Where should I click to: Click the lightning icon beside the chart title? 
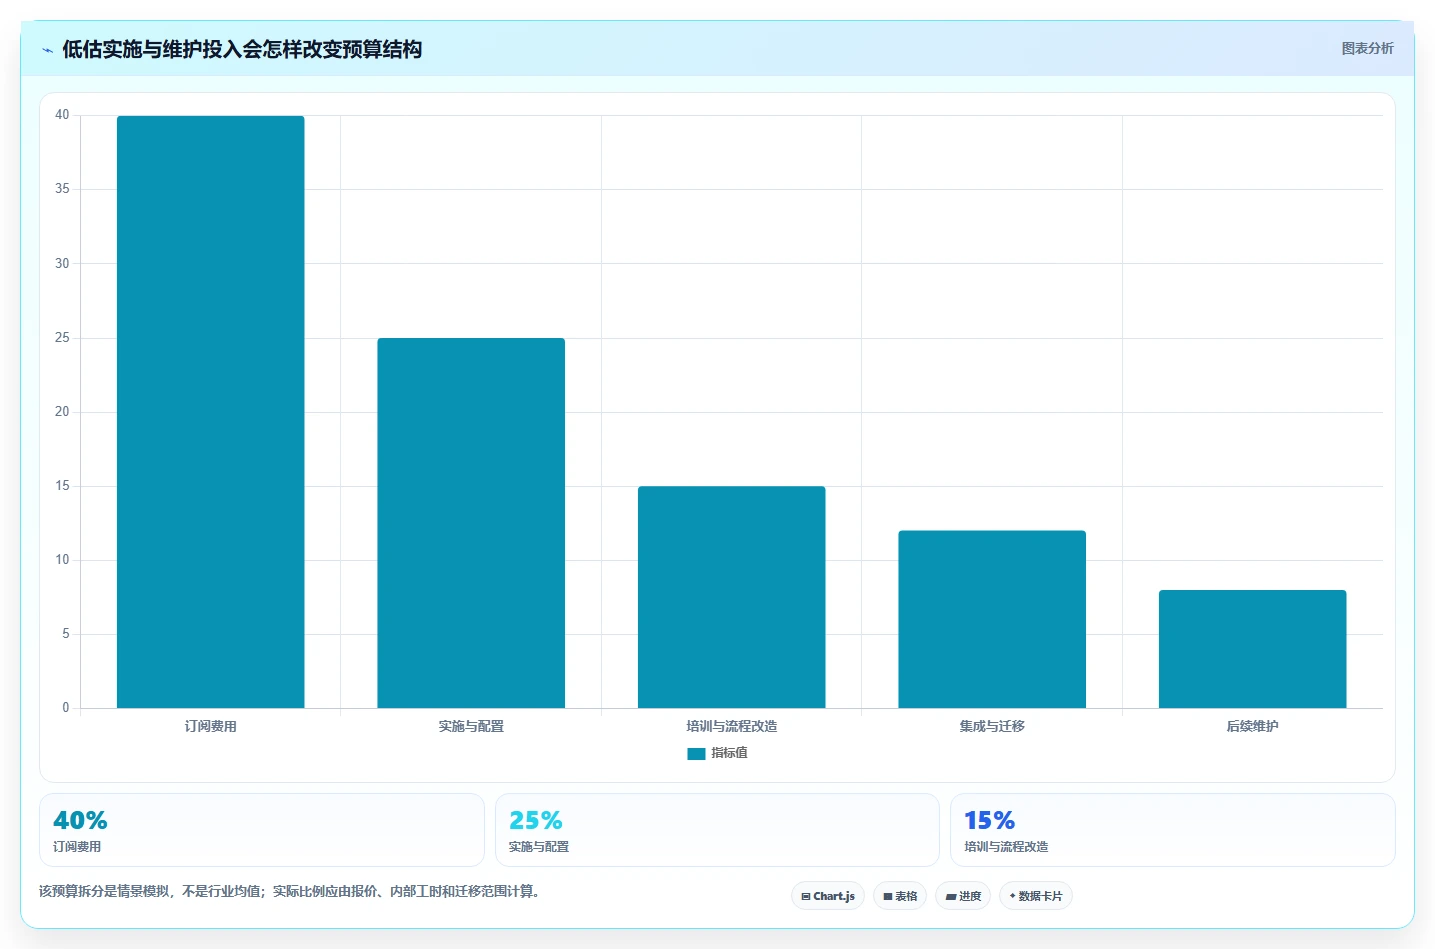point(48,50)
